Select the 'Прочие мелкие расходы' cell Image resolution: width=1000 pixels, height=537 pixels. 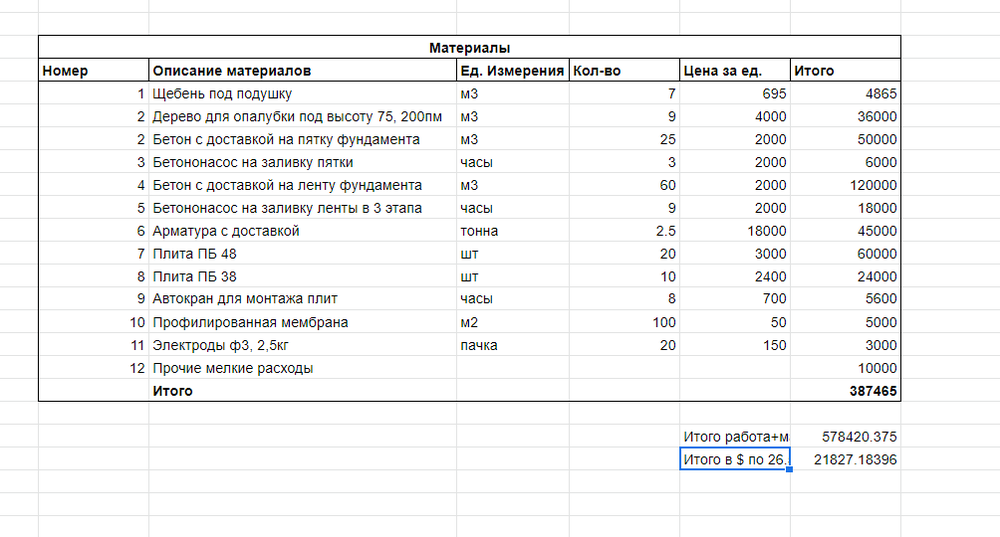(x=303, y=368)
